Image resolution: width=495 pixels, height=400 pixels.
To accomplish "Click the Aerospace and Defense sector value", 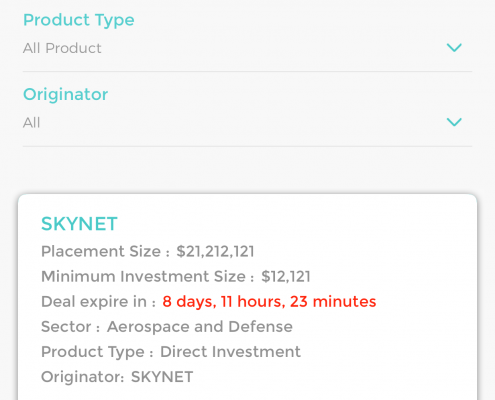I will coord(200,327).
